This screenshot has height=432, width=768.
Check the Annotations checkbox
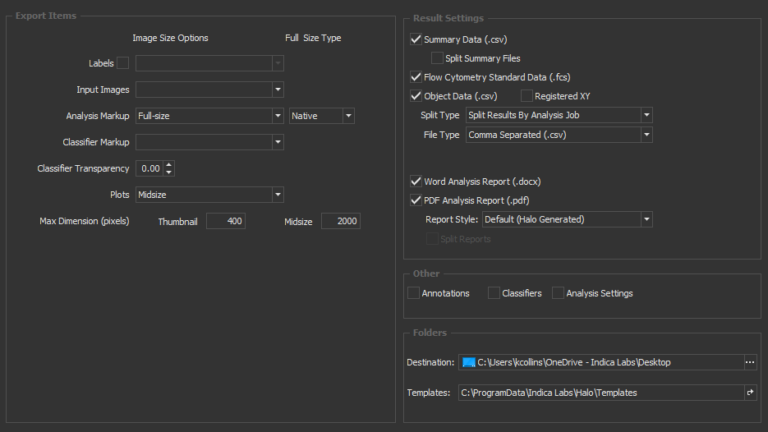pos(414,293)
